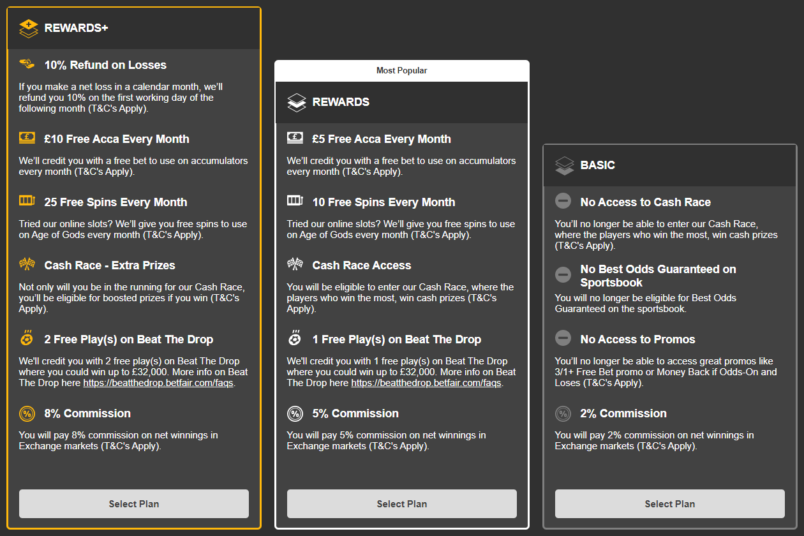Image resolution: width=804 pixels, height=536 pixels.
Task: Click the 10% Refund on Losses hand icon
Action: click(27, 64)
